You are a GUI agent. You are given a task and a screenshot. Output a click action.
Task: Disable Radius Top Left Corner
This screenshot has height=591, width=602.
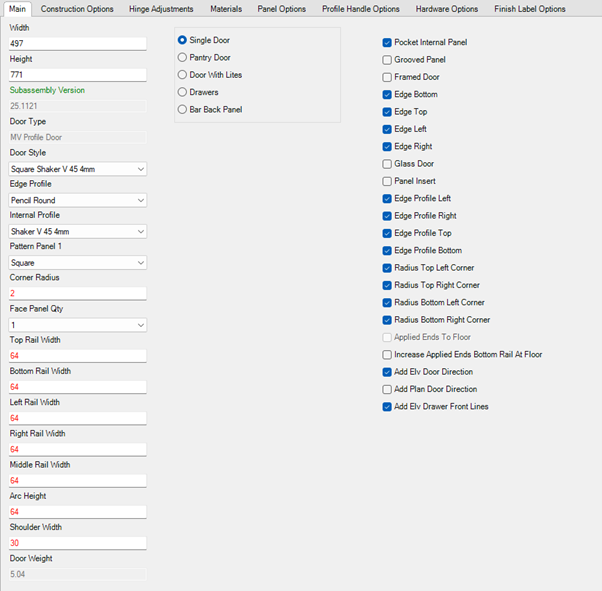click(387, 268)
